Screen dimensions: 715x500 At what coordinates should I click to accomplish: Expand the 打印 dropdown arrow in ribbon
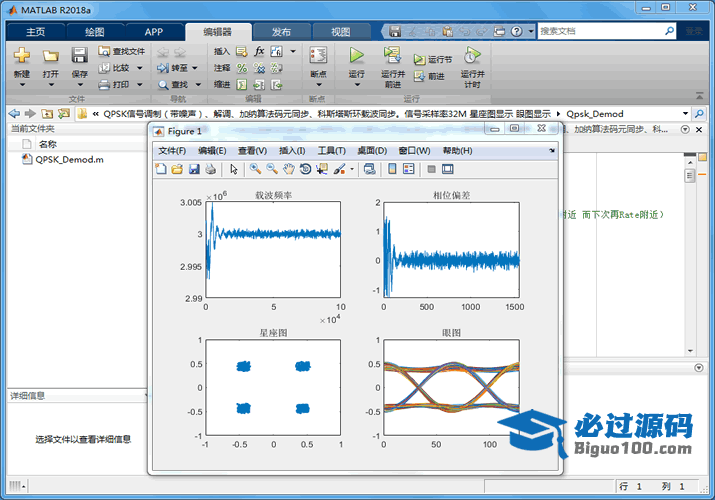[140, 84]
